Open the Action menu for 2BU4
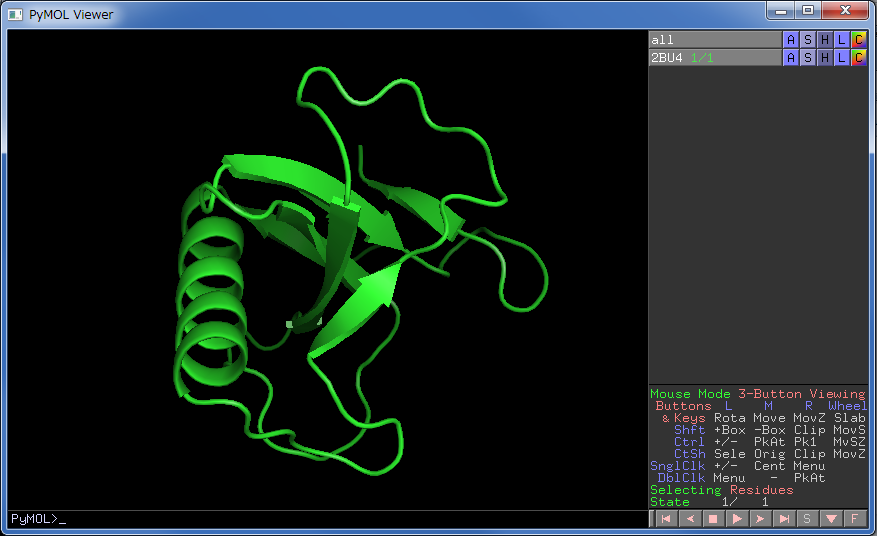Image resolution: width=877 pixels, height=536 pixels. click(x=791, y=58)
